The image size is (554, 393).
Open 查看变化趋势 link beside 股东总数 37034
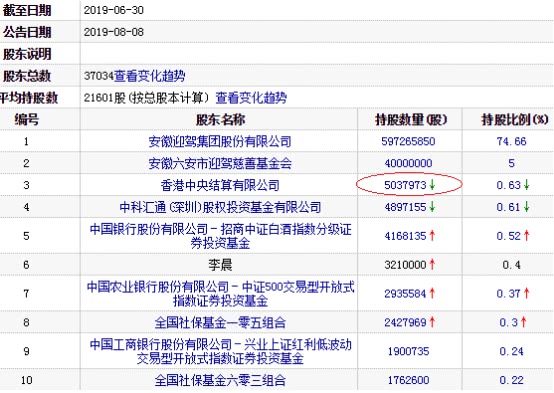(149, 76)
